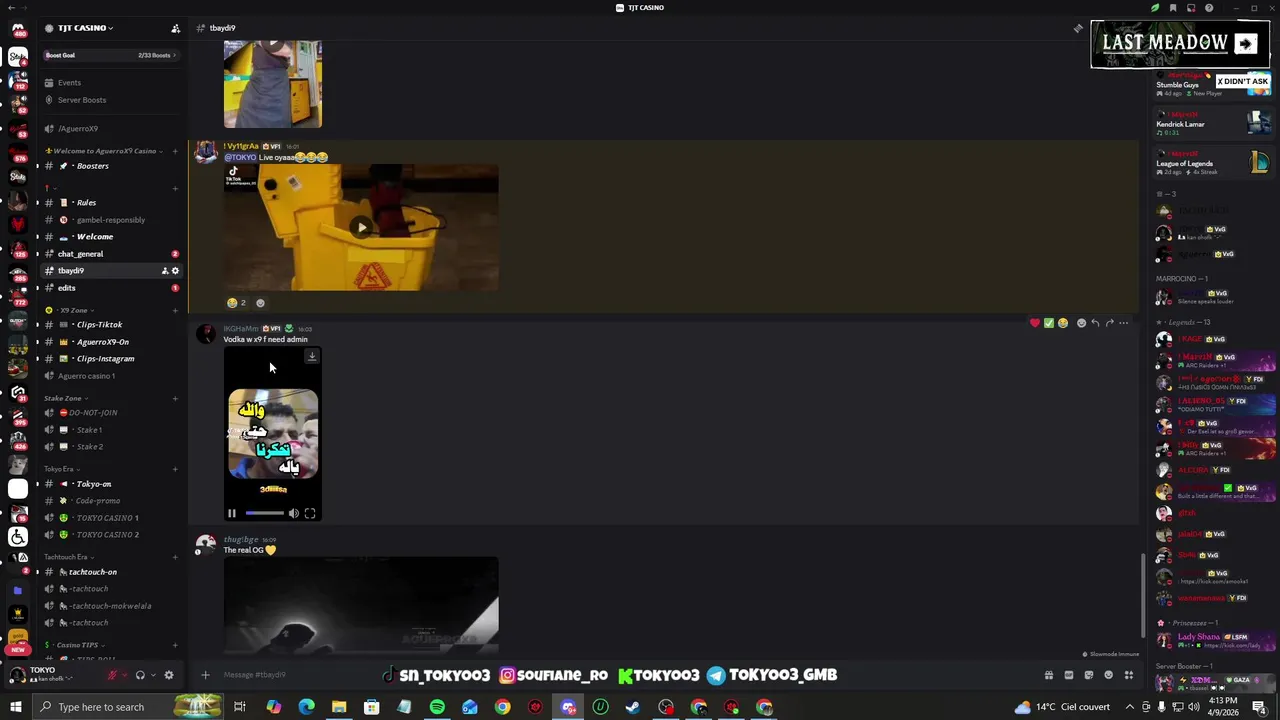Open the bookmark icon in title bar
Viewport: 1280px width, 720px height.
click(x=1173, y=8)
